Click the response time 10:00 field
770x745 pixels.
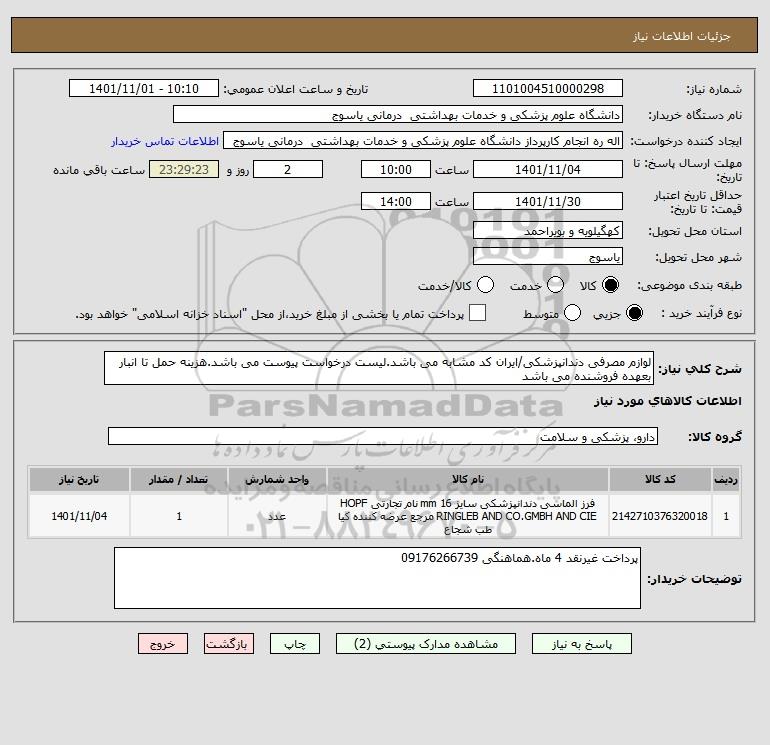pos(396,169)
